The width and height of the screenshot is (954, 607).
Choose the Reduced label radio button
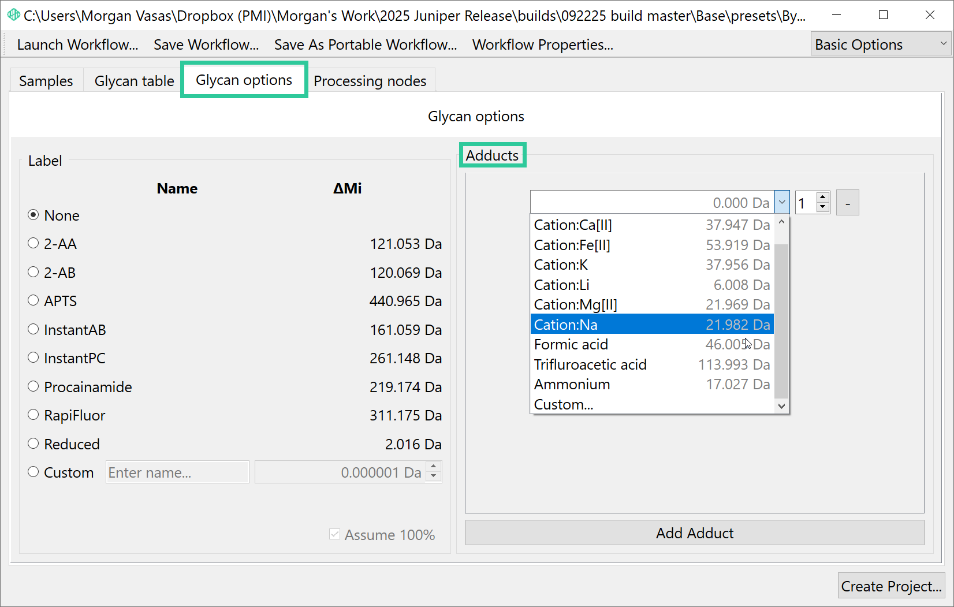tap(33, 443)
